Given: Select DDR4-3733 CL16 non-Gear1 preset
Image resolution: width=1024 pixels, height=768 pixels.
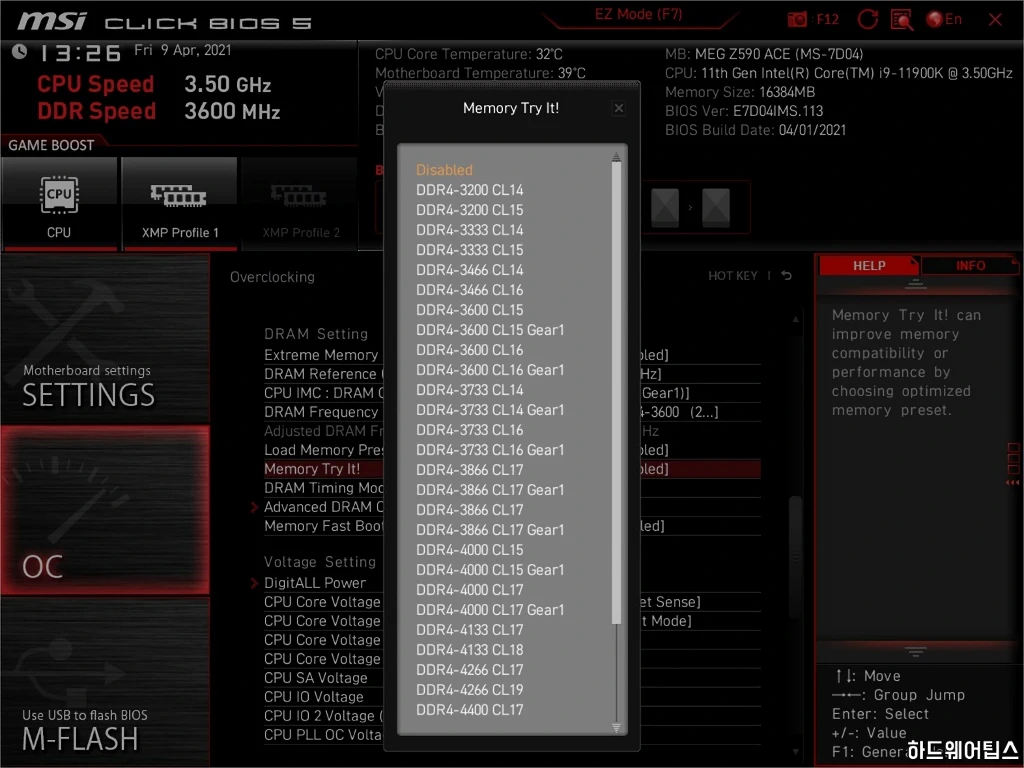Looking at the screenshot, I should coord(470,430).
